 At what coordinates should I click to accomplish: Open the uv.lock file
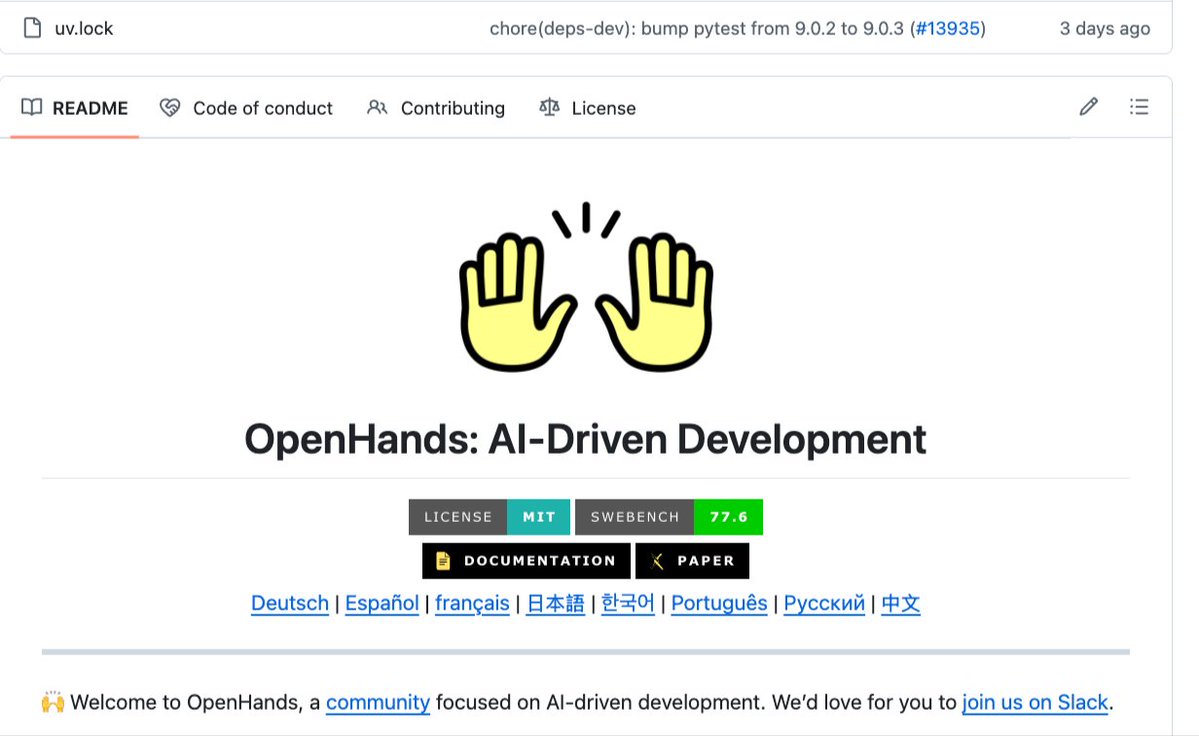point(83,28)
